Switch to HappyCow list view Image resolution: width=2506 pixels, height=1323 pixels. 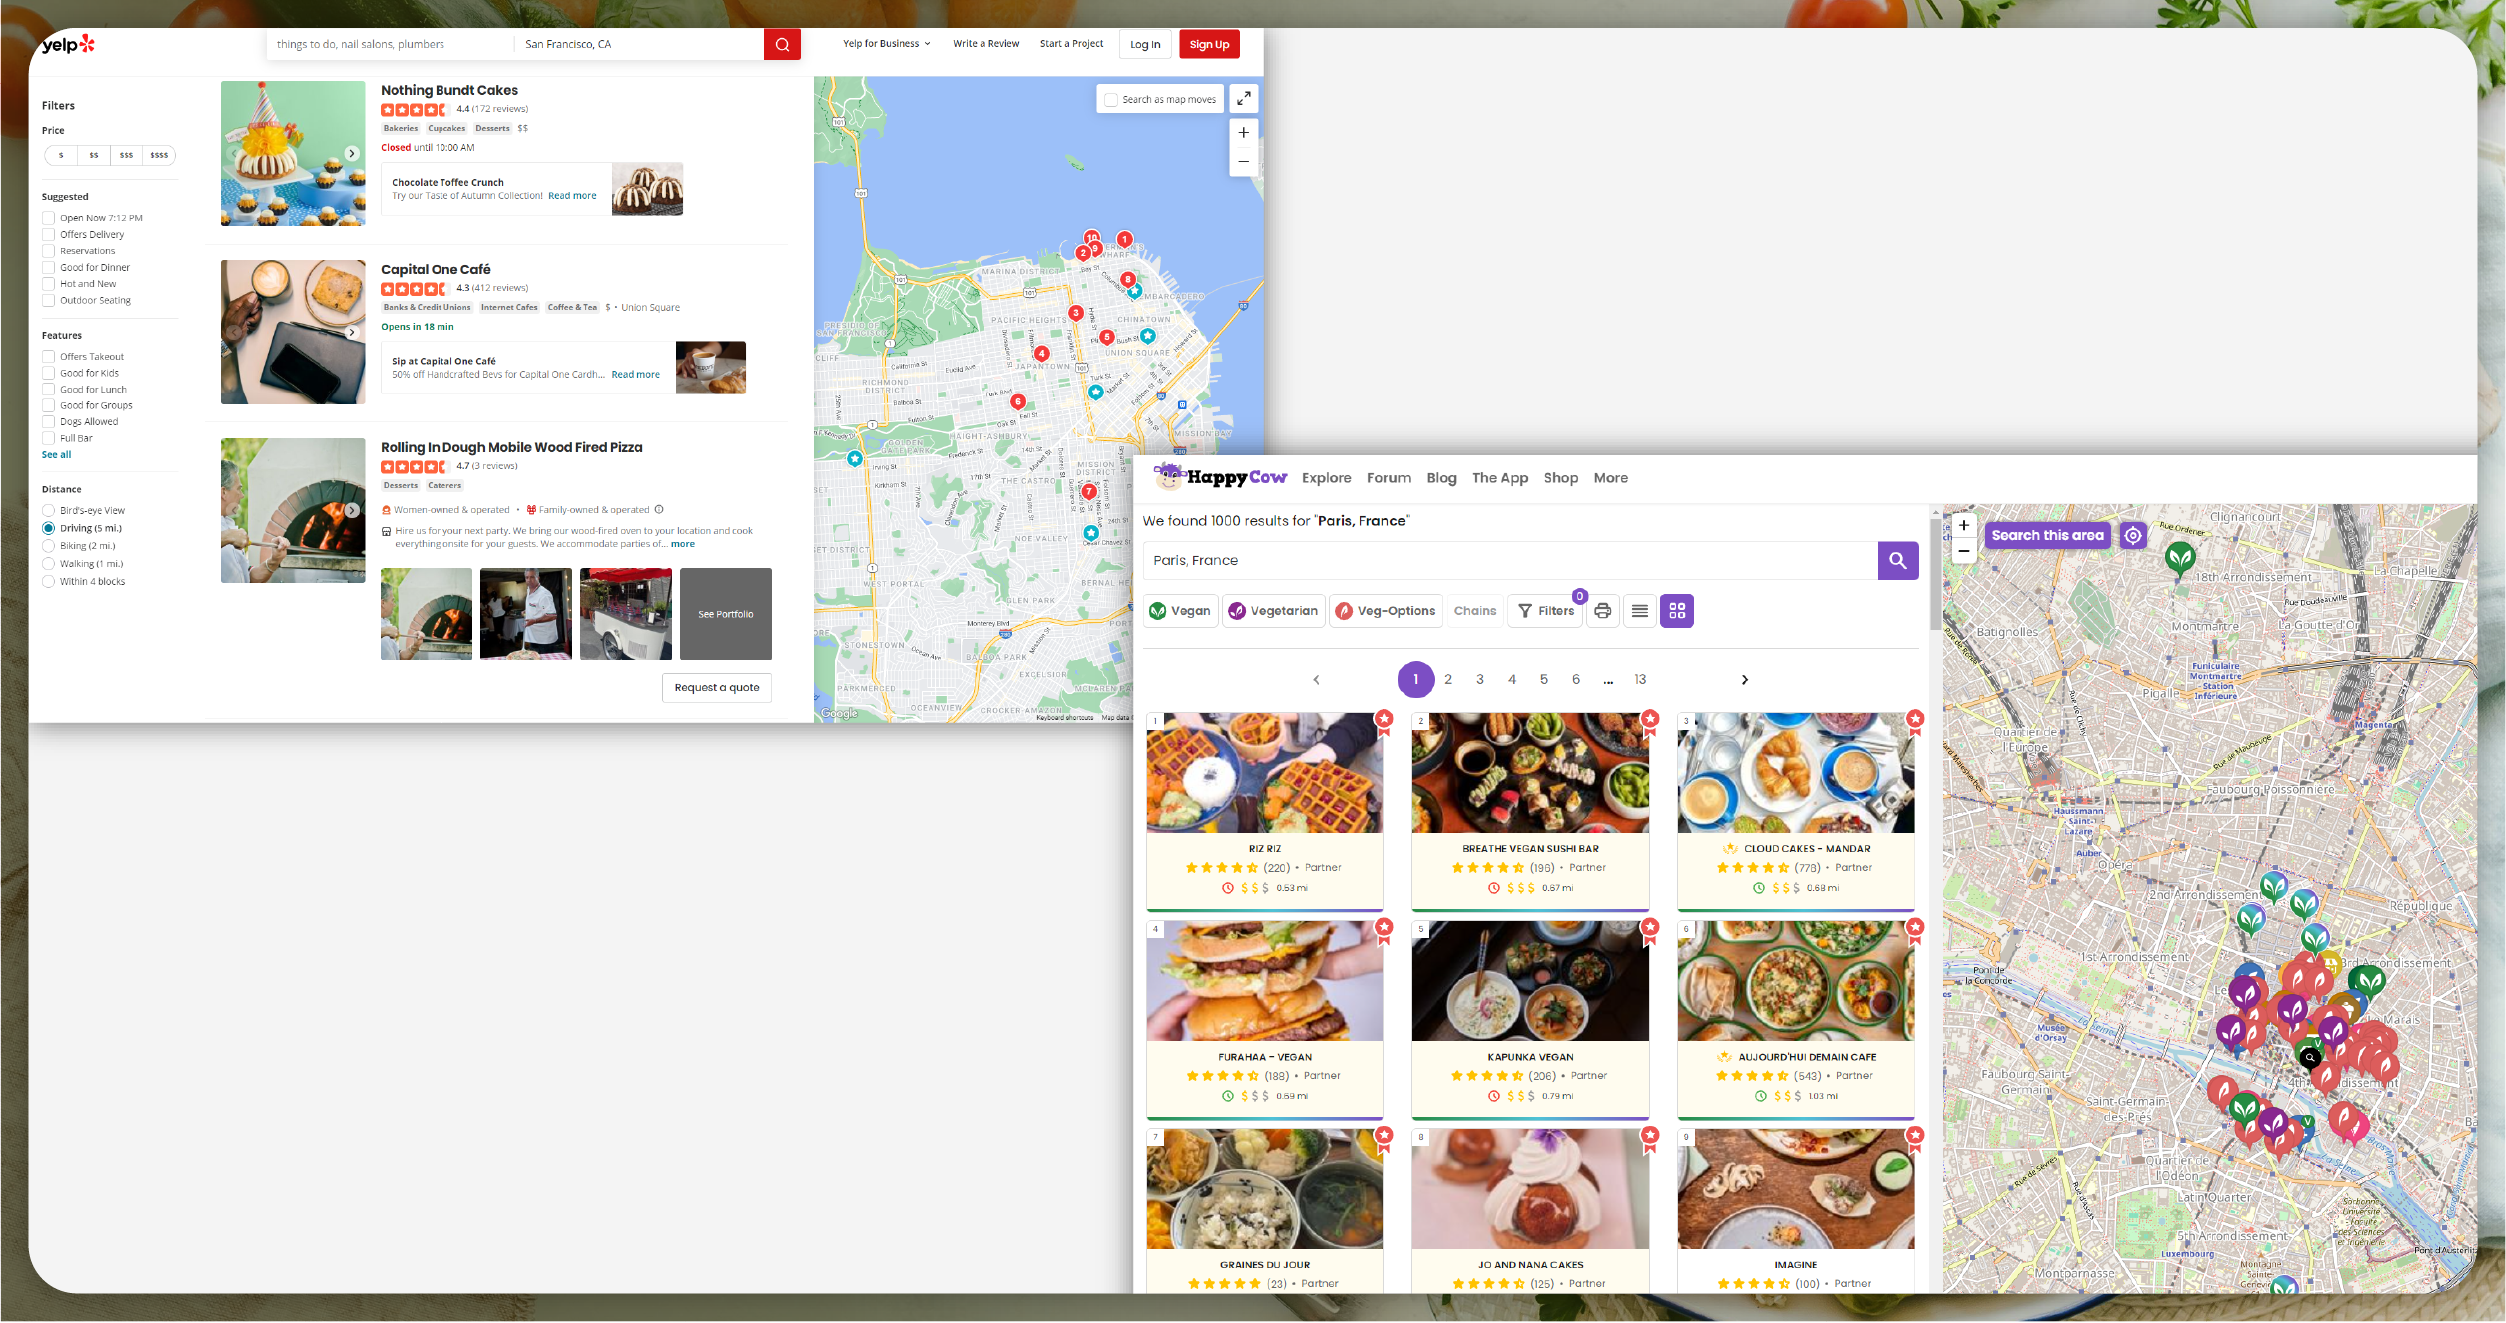tap(1640, 611)
